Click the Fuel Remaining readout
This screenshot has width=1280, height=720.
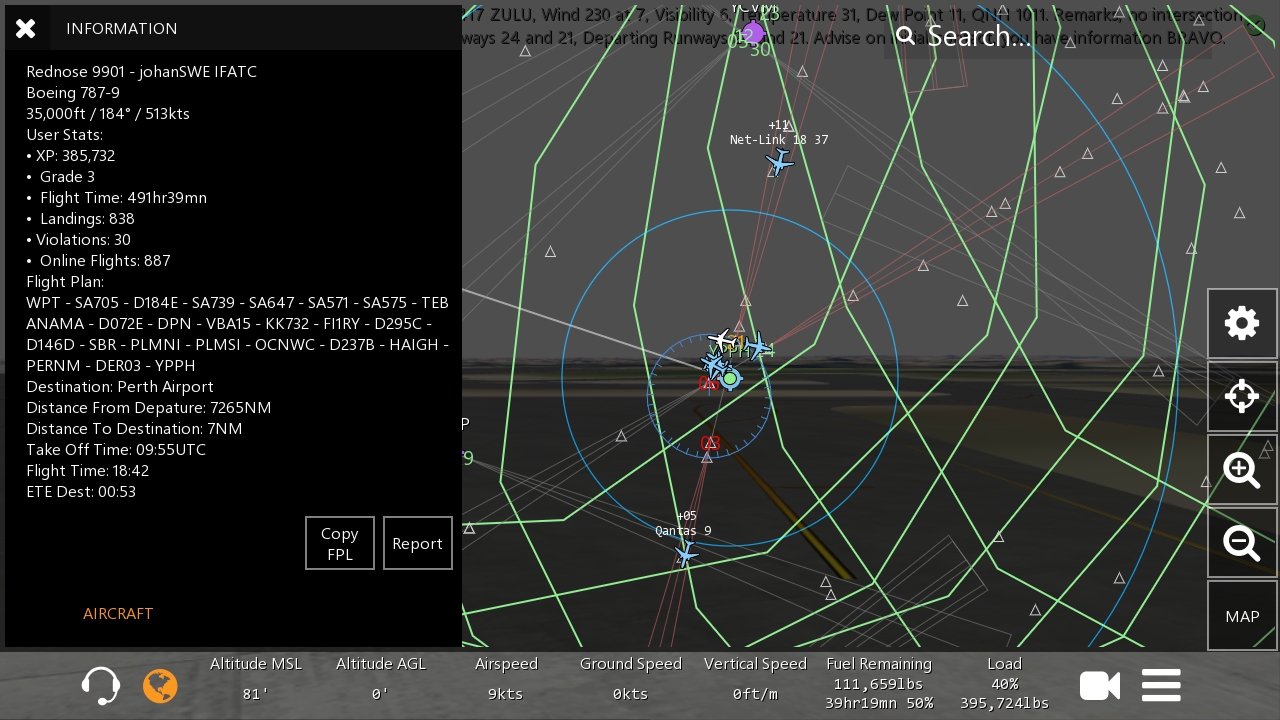point(879,683)
